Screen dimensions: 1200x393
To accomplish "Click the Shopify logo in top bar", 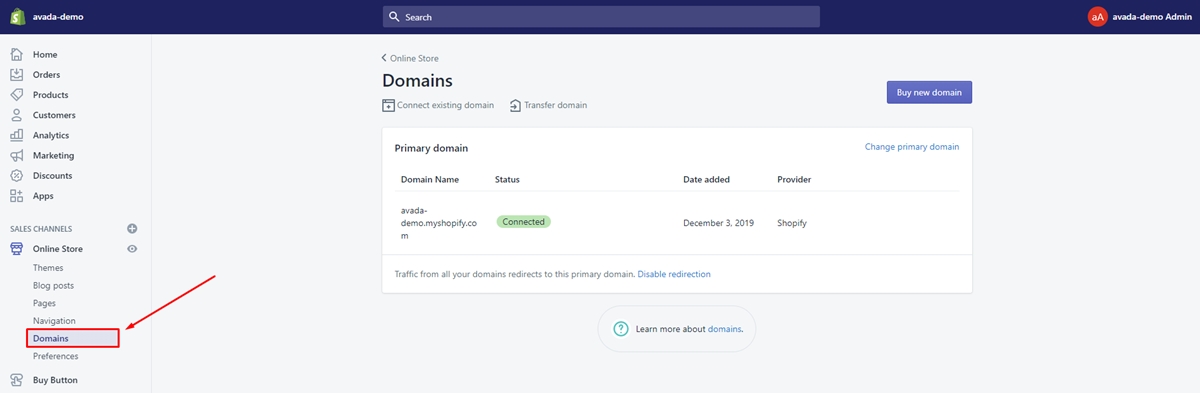I will pos(17,16).
